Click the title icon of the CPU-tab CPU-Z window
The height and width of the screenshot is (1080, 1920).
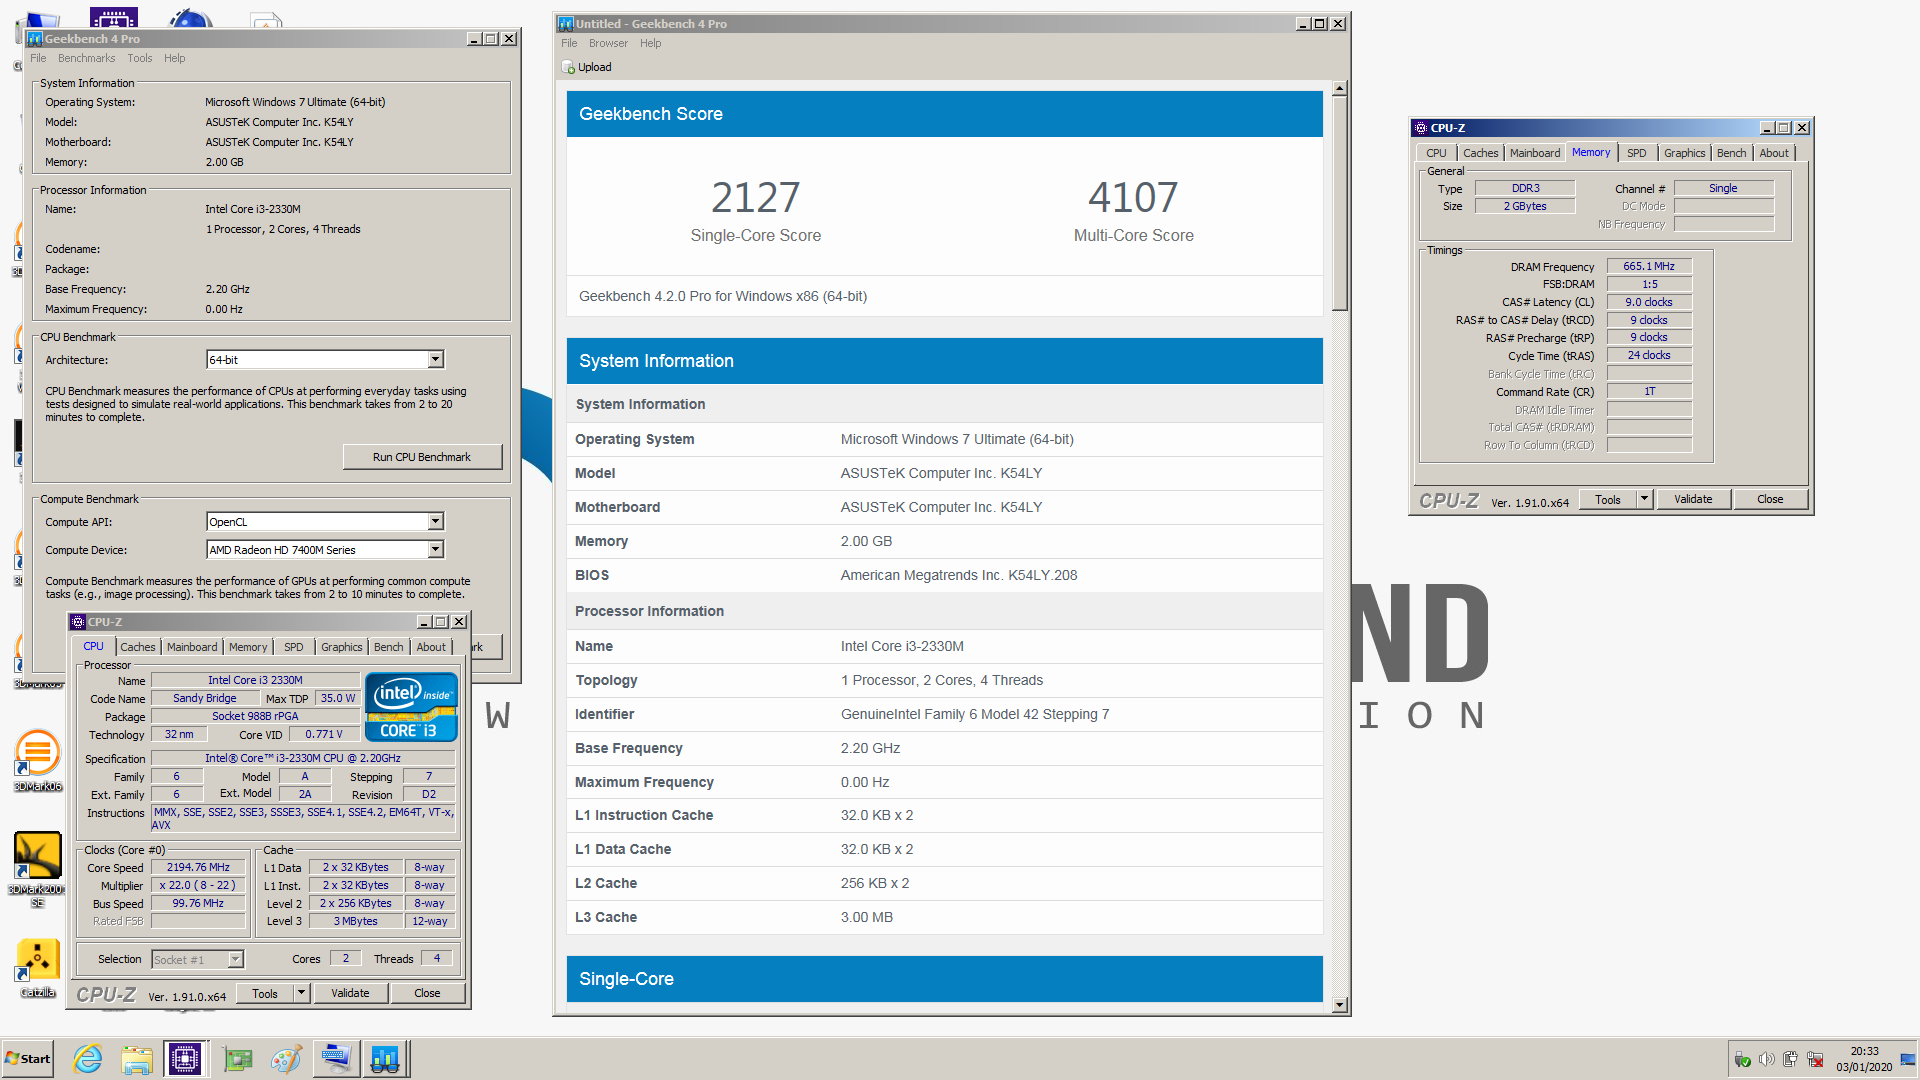pos(78,622)
